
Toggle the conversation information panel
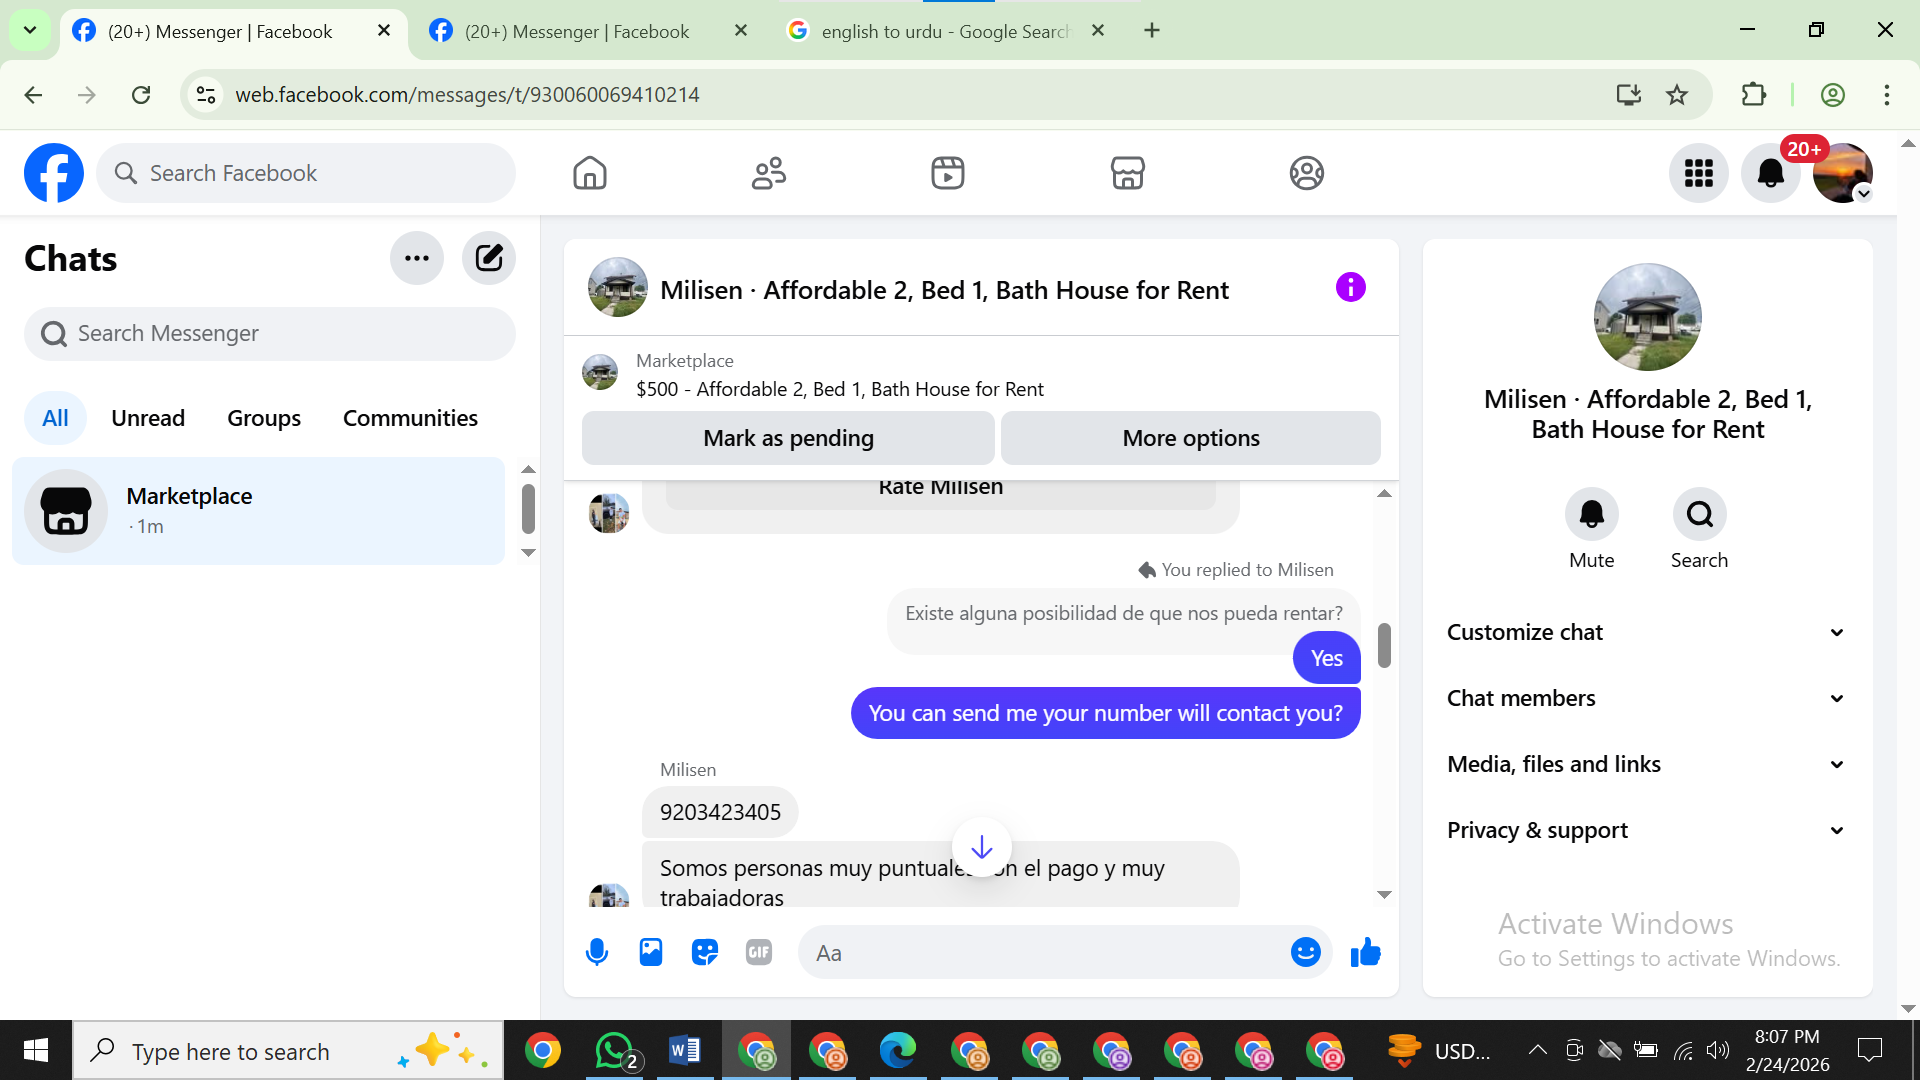(1350, 288)
